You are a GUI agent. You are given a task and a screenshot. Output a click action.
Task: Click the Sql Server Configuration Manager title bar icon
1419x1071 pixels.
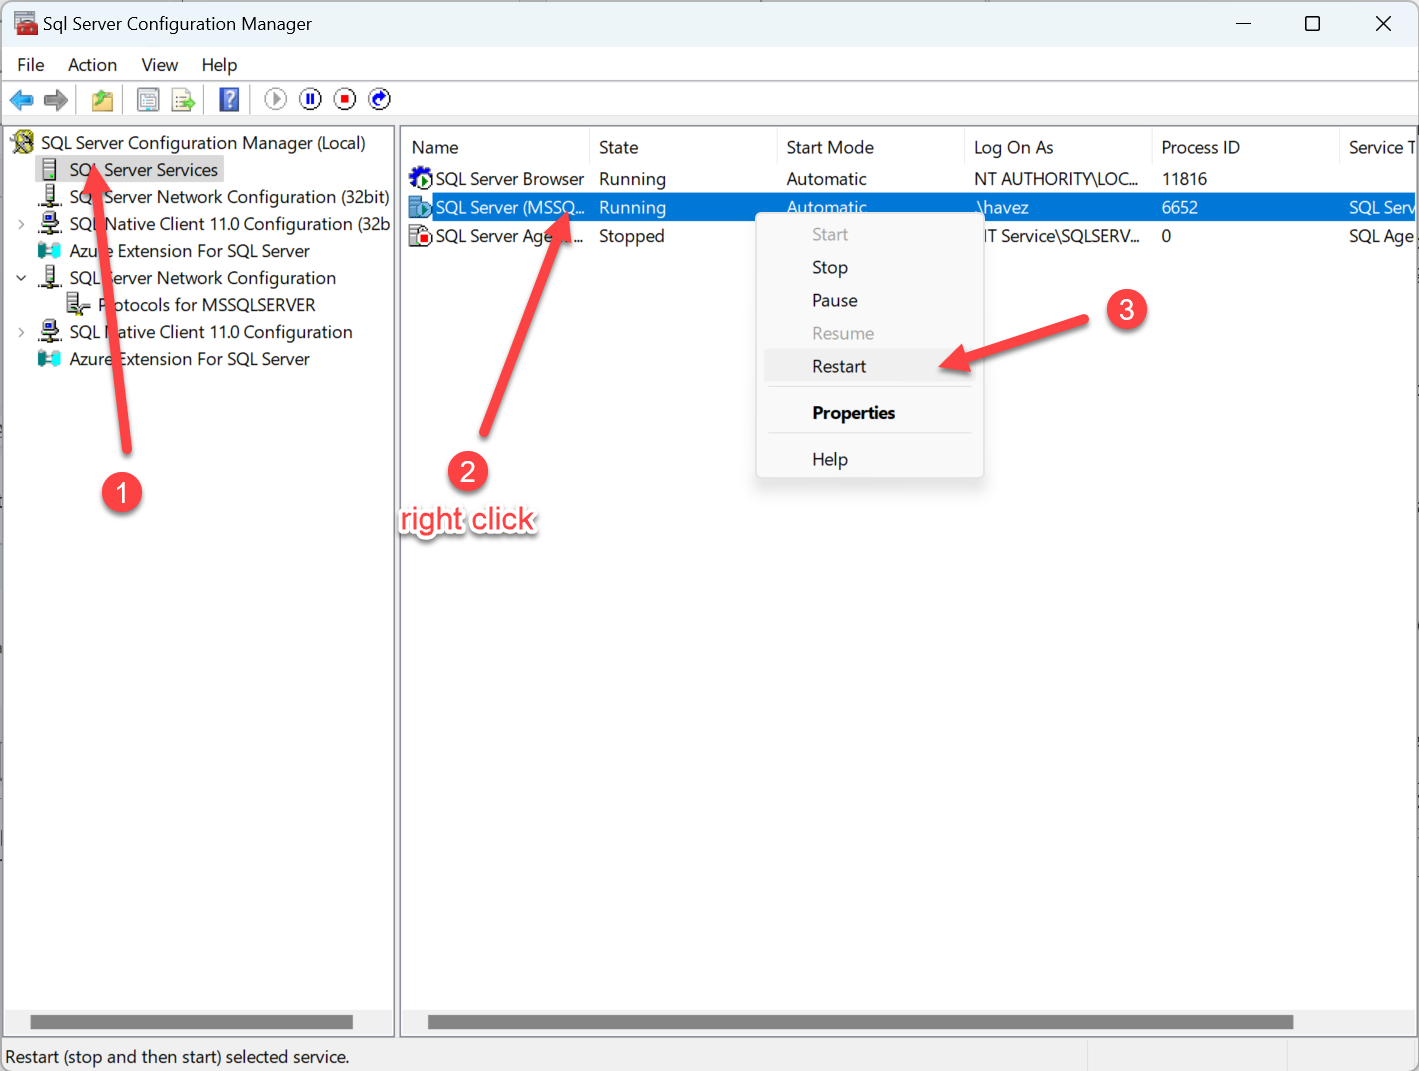click(25, 23)
